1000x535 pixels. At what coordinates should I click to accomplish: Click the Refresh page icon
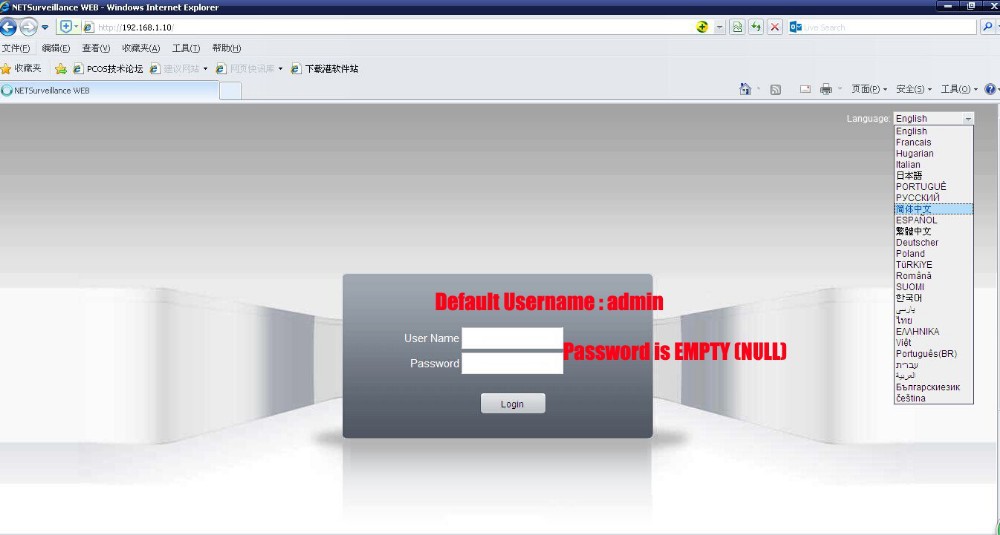756,27
